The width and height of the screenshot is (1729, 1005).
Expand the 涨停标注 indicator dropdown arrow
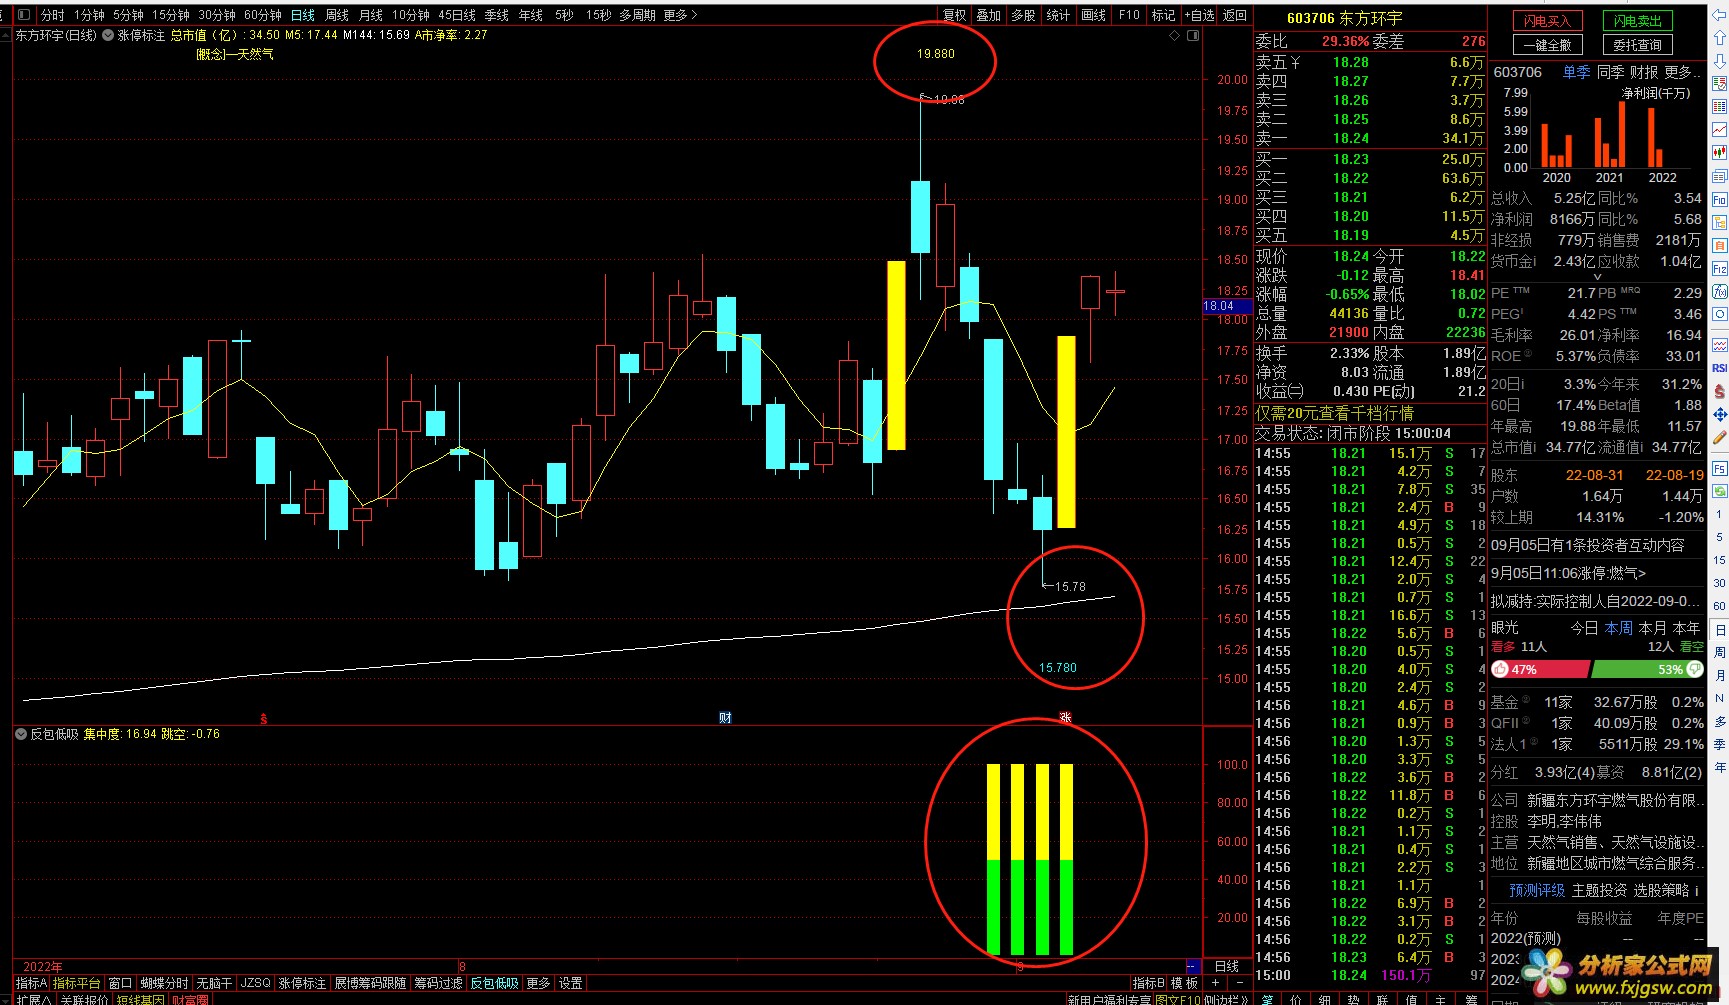pos(108,35)
